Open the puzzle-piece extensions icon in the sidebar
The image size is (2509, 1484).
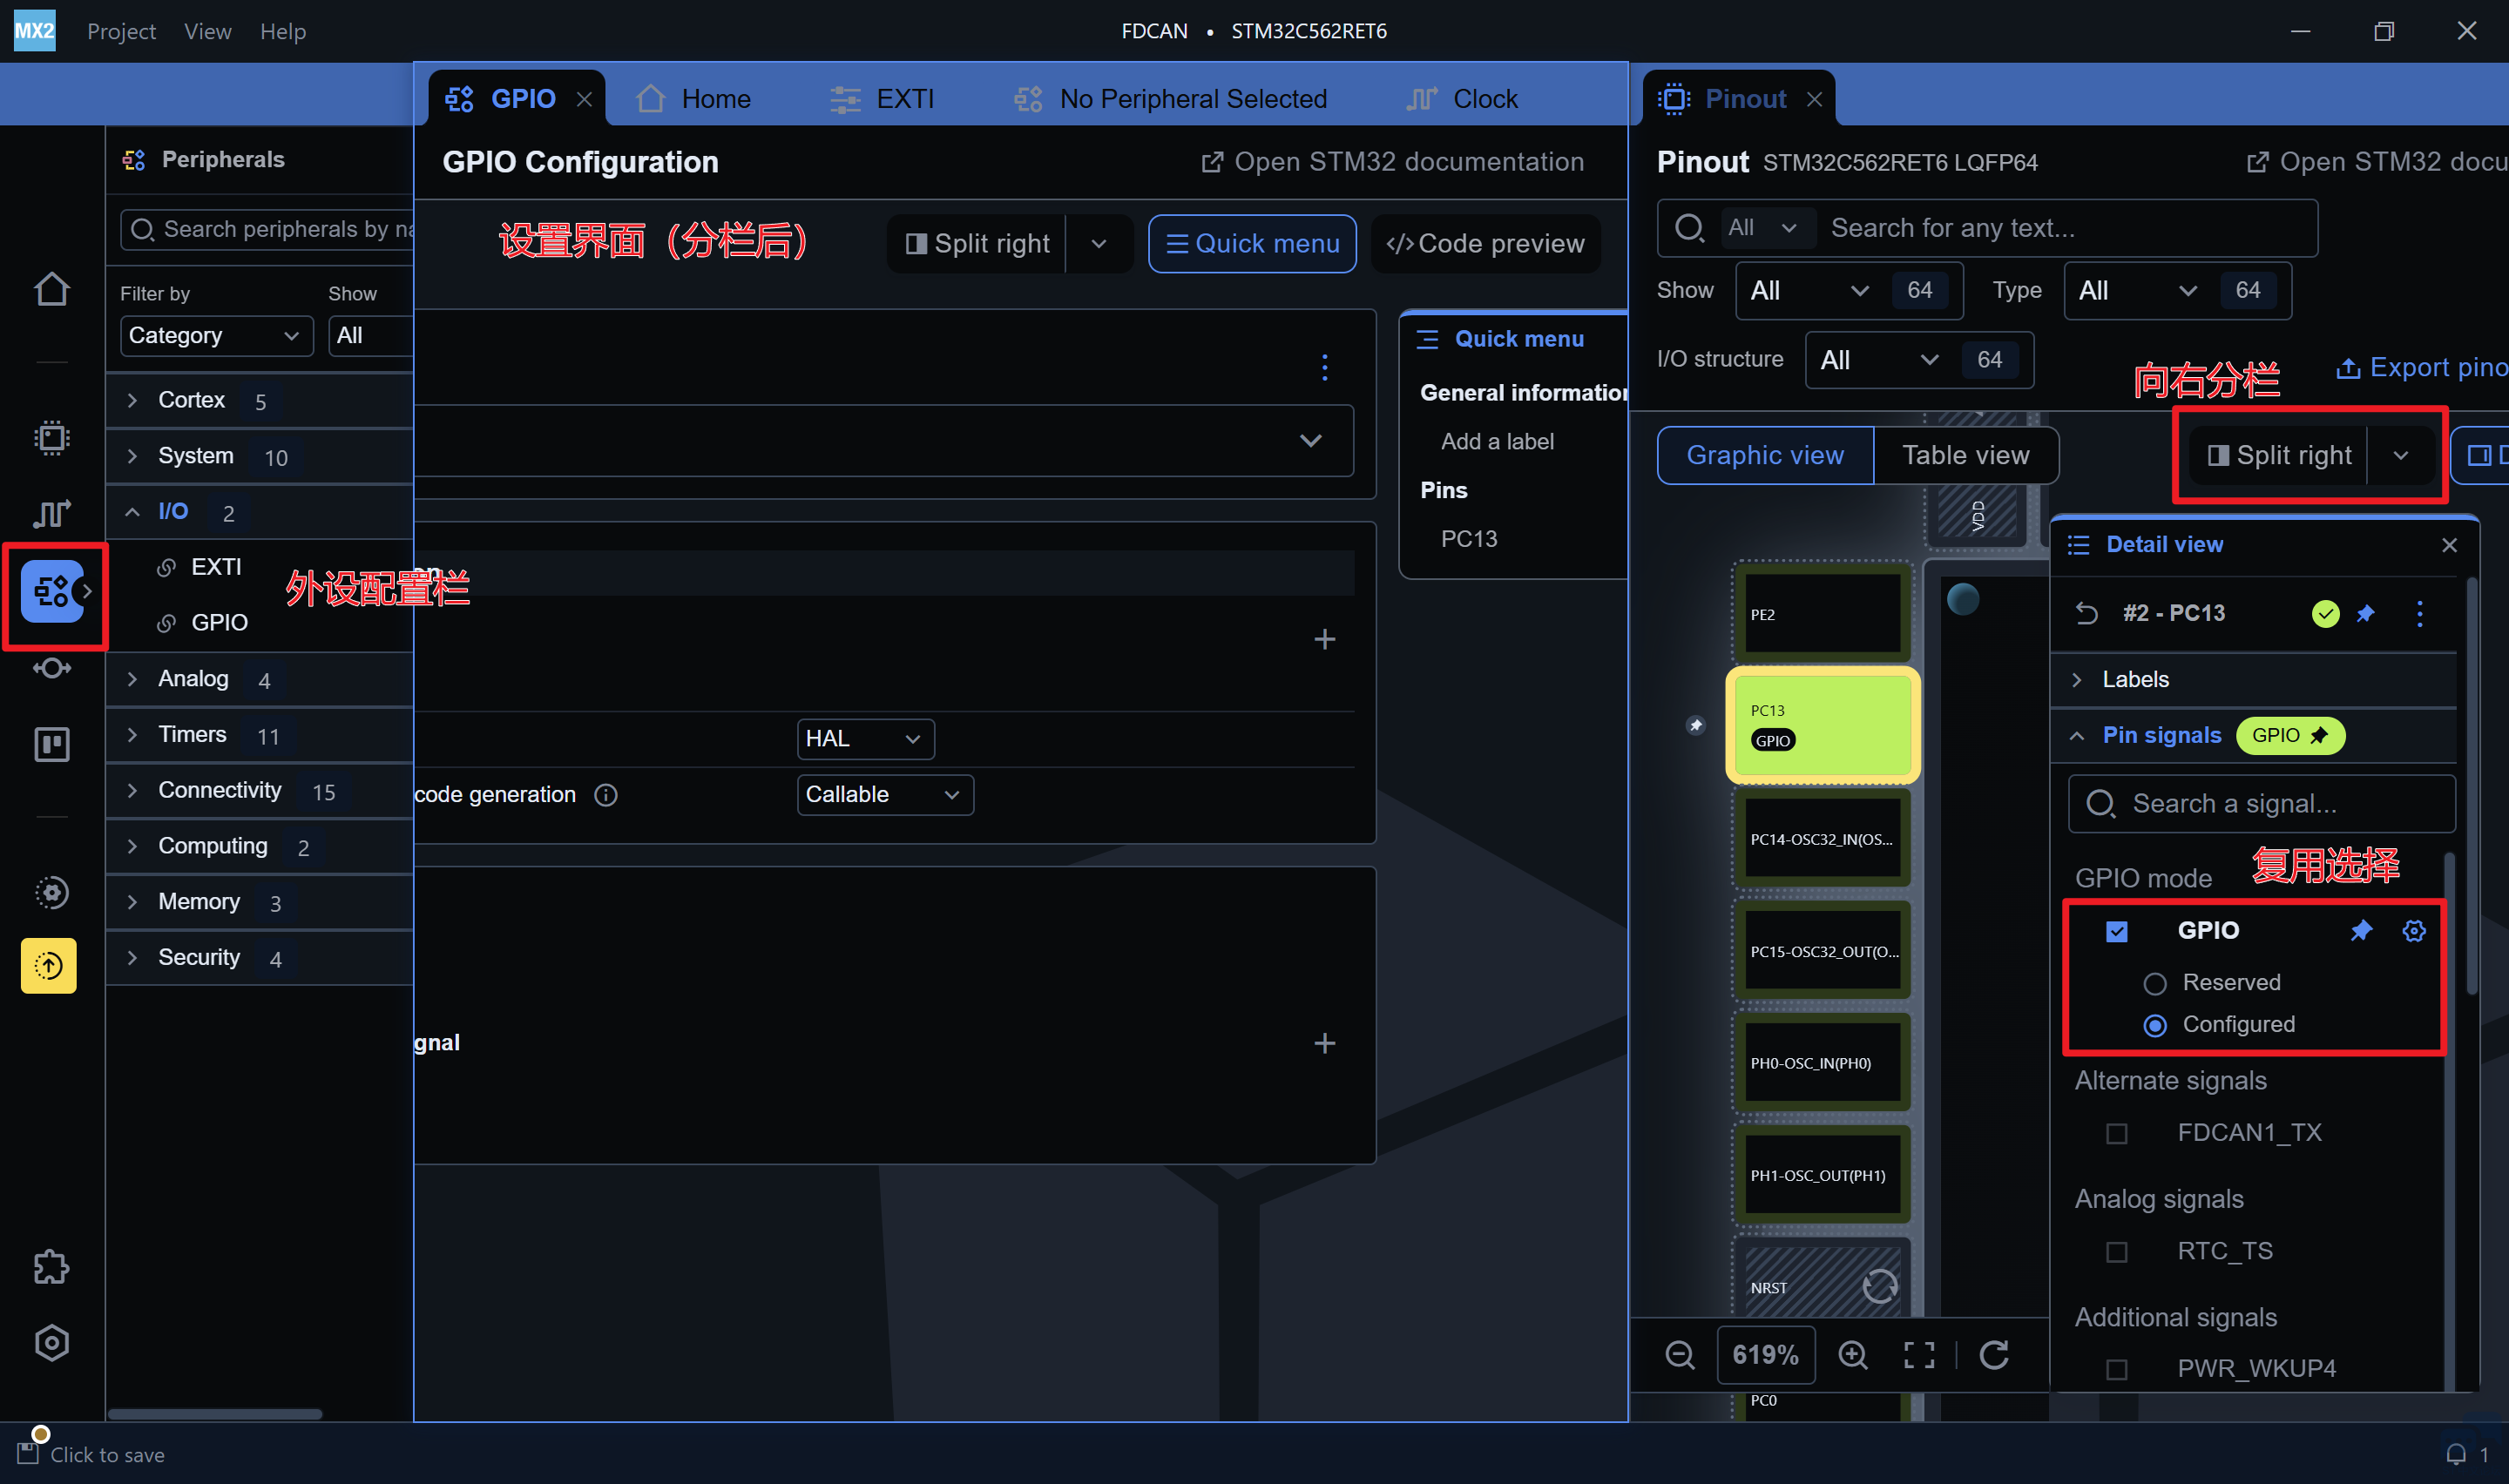click(51, 1267)
